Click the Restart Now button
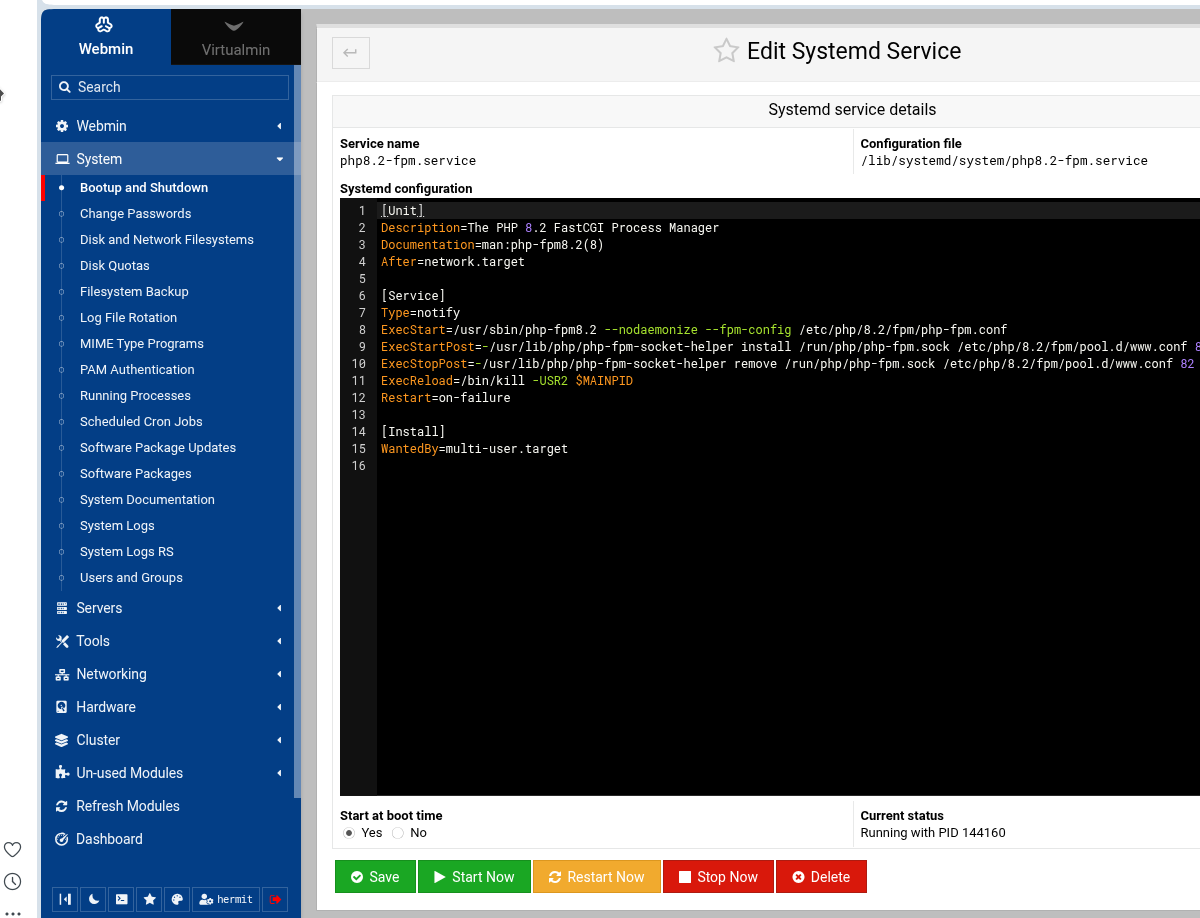Viewport: 1200px width, 918px height. point(597,876)
